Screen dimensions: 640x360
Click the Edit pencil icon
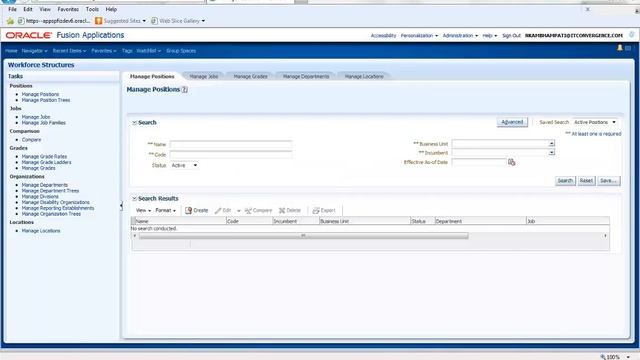(x=218, y=211)
